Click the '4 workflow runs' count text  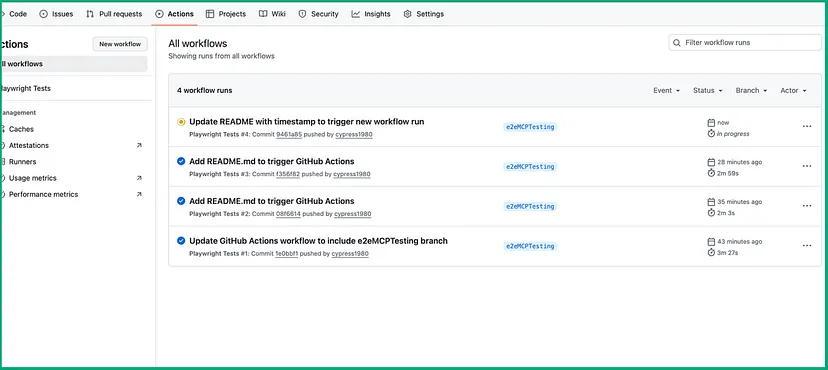point(204,91)
